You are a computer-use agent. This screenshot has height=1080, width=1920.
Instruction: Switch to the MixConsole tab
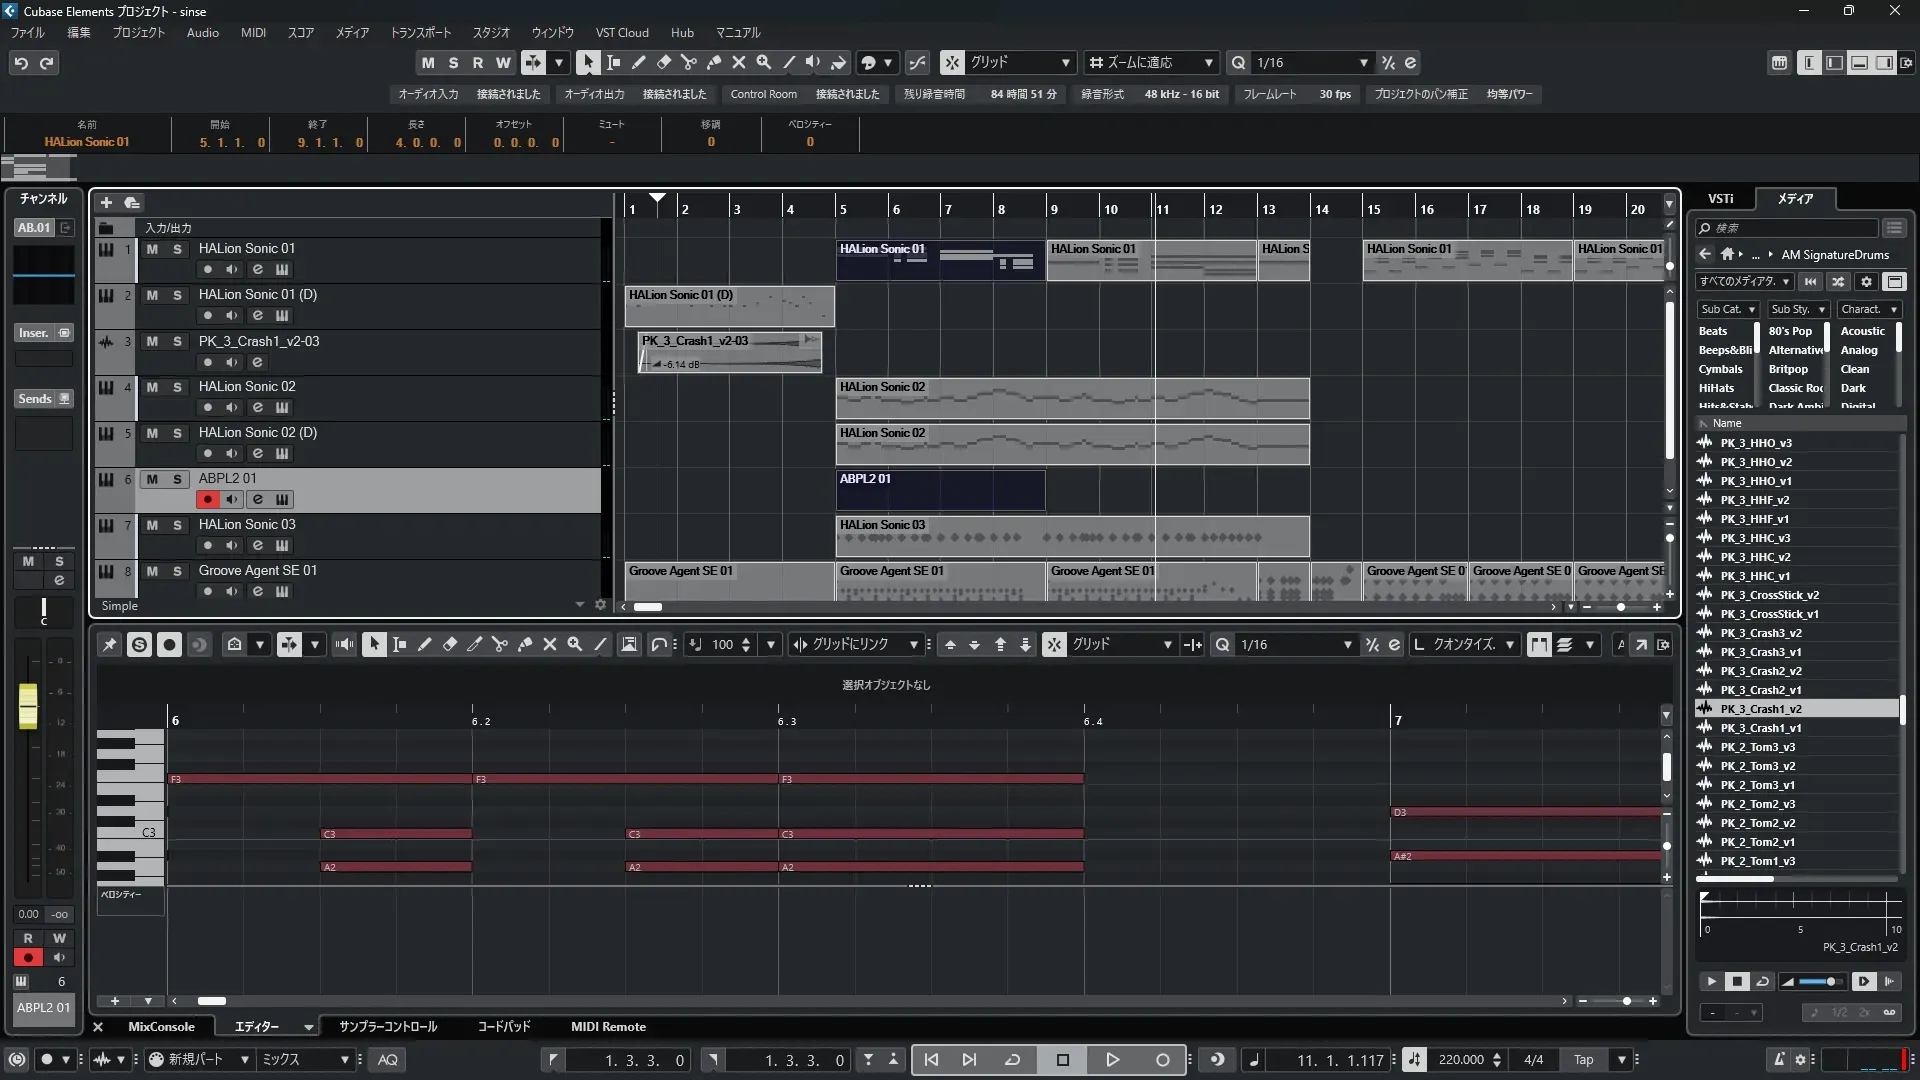point(161,1027)
